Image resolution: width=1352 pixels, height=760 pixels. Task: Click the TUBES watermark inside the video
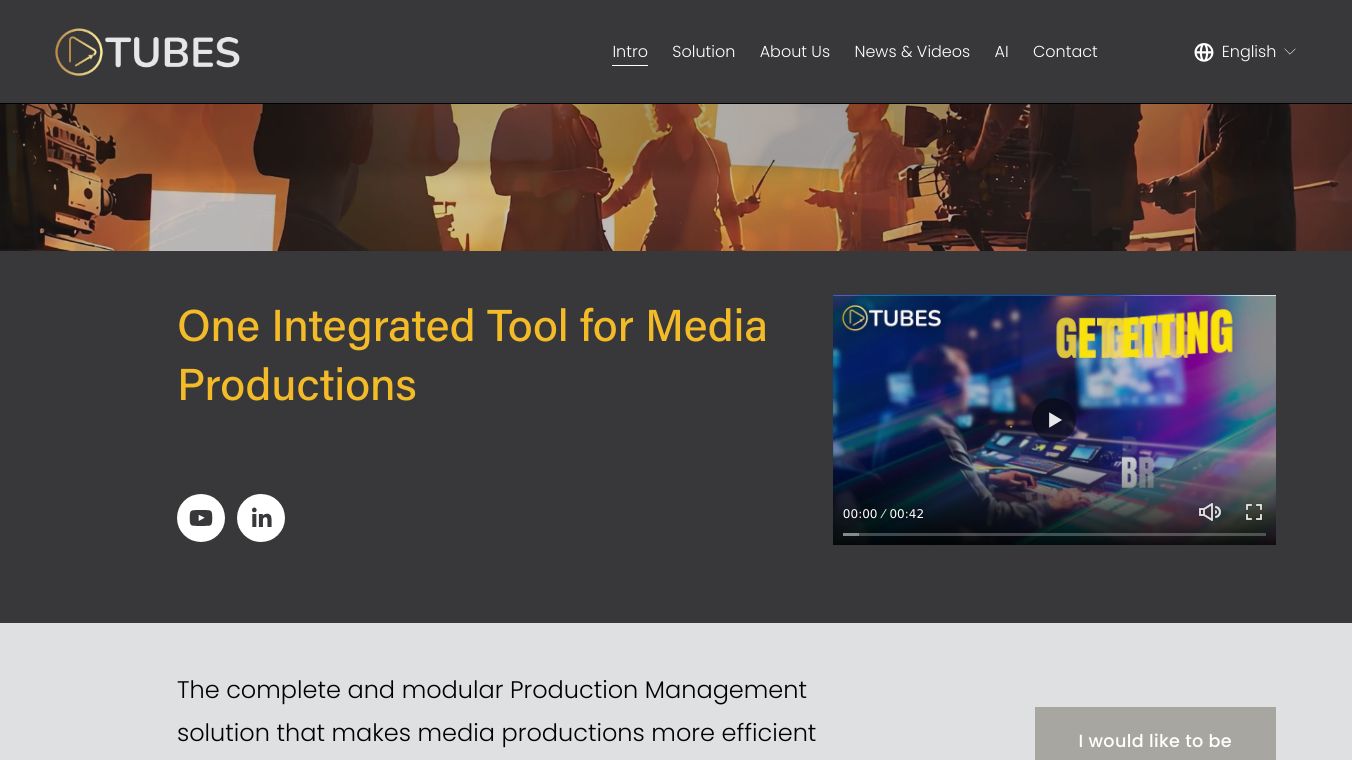coord(892,318)
